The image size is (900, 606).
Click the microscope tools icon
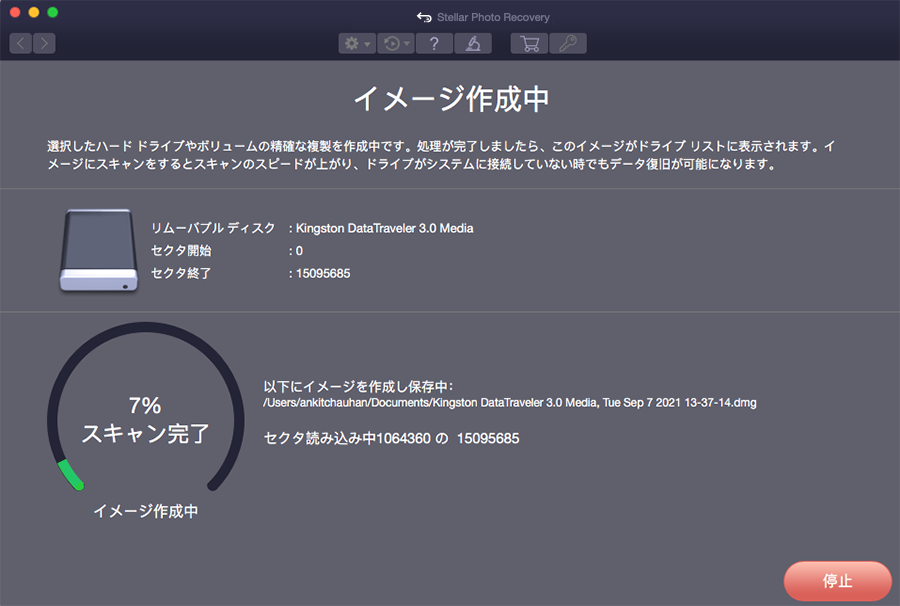(473, 43)
